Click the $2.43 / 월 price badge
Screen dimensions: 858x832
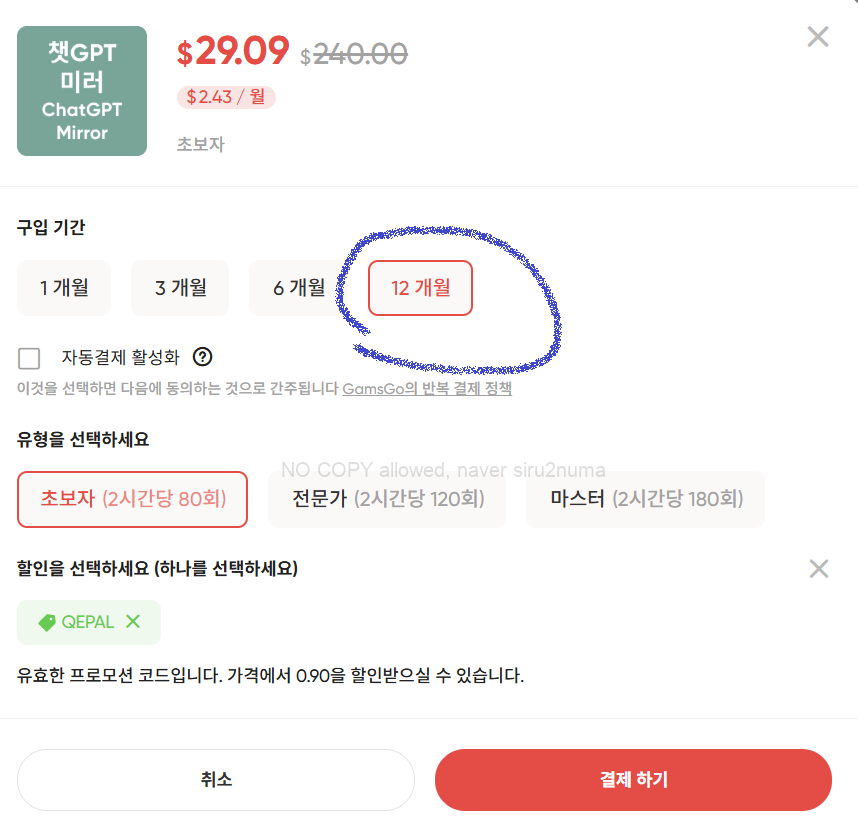(x=226, y=97)
